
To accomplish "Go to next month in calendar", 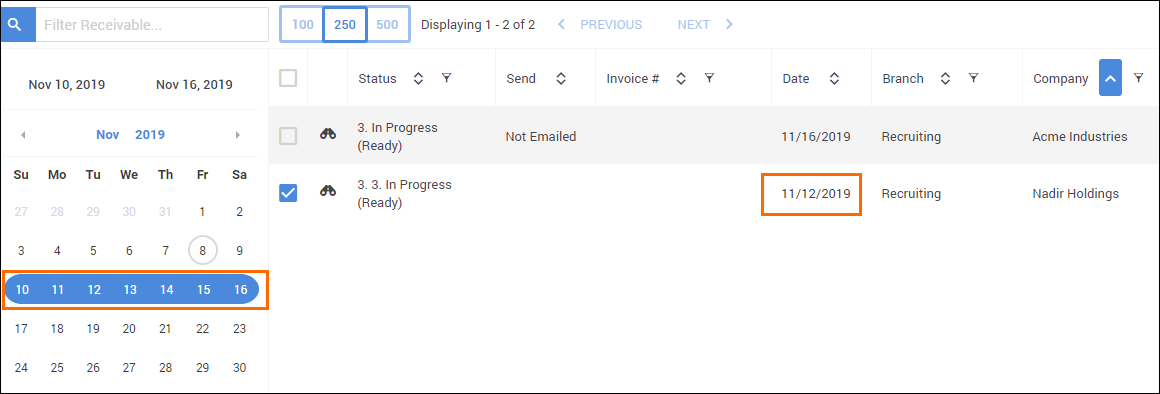I will tap(237, 135).
